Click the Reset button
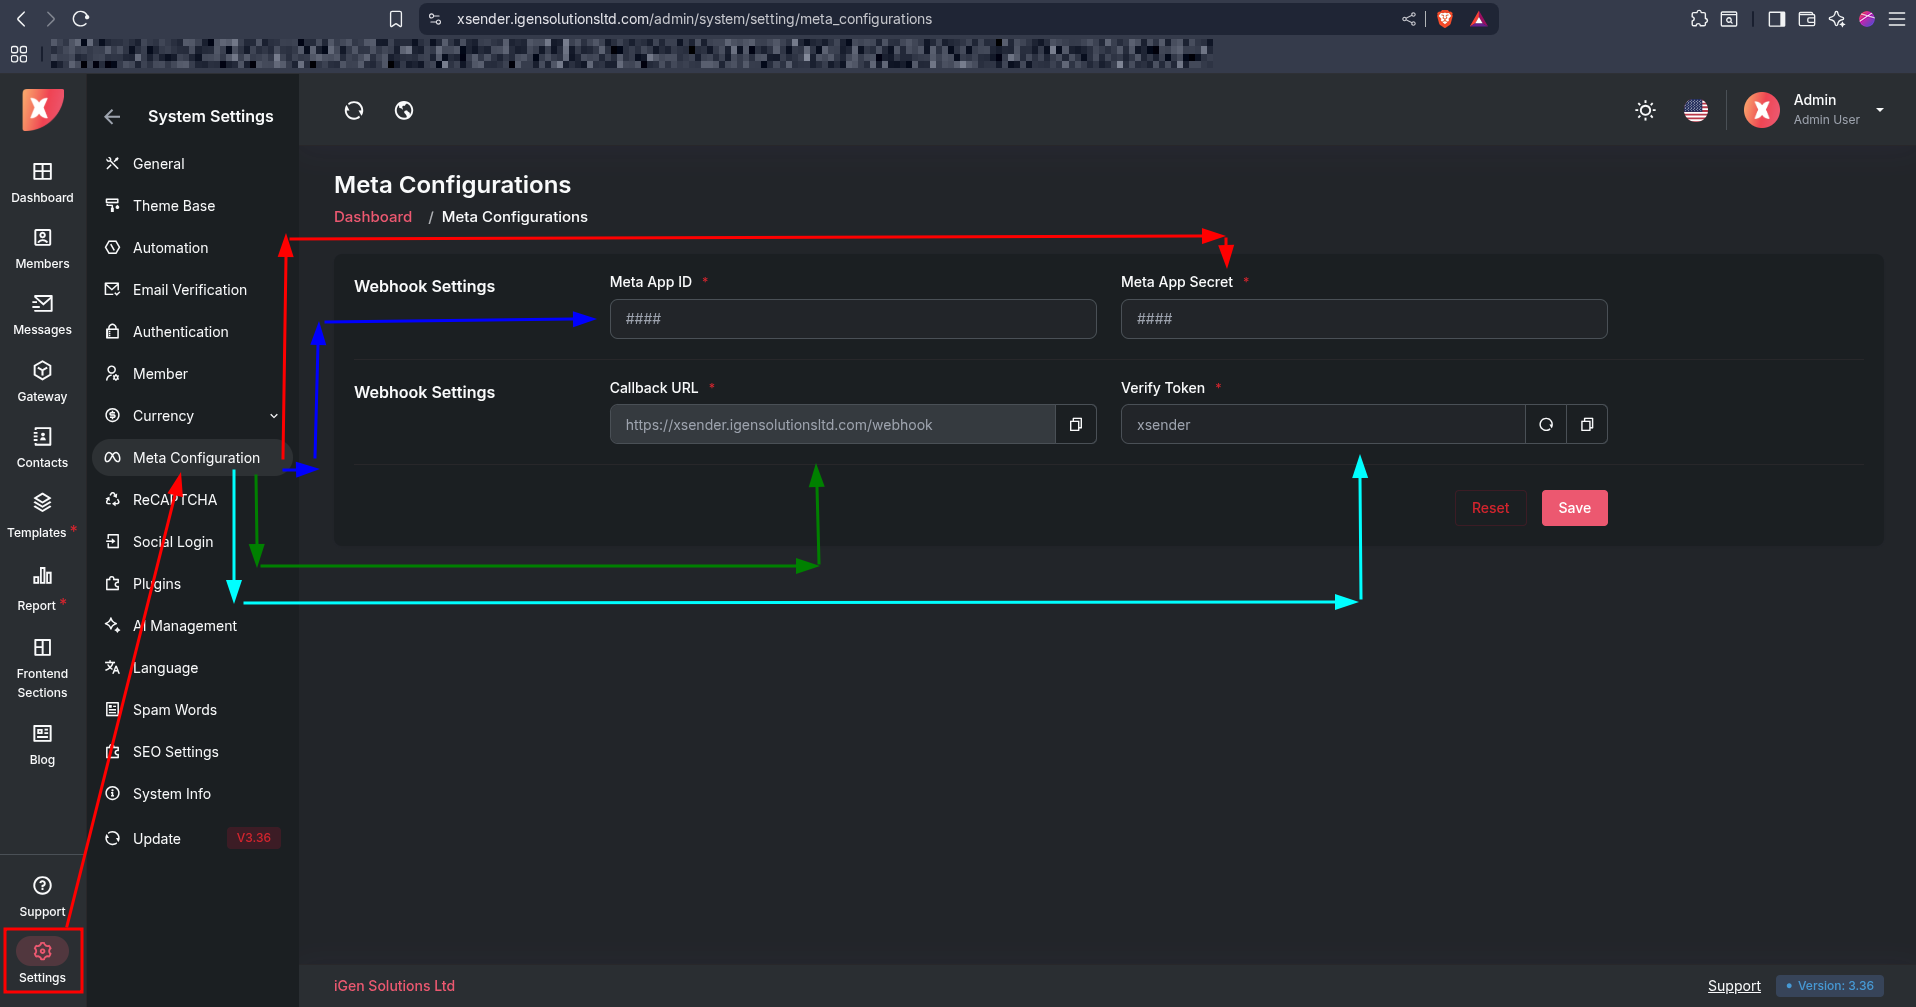The image size is (1916, 1007). [x=1490, y=508]
